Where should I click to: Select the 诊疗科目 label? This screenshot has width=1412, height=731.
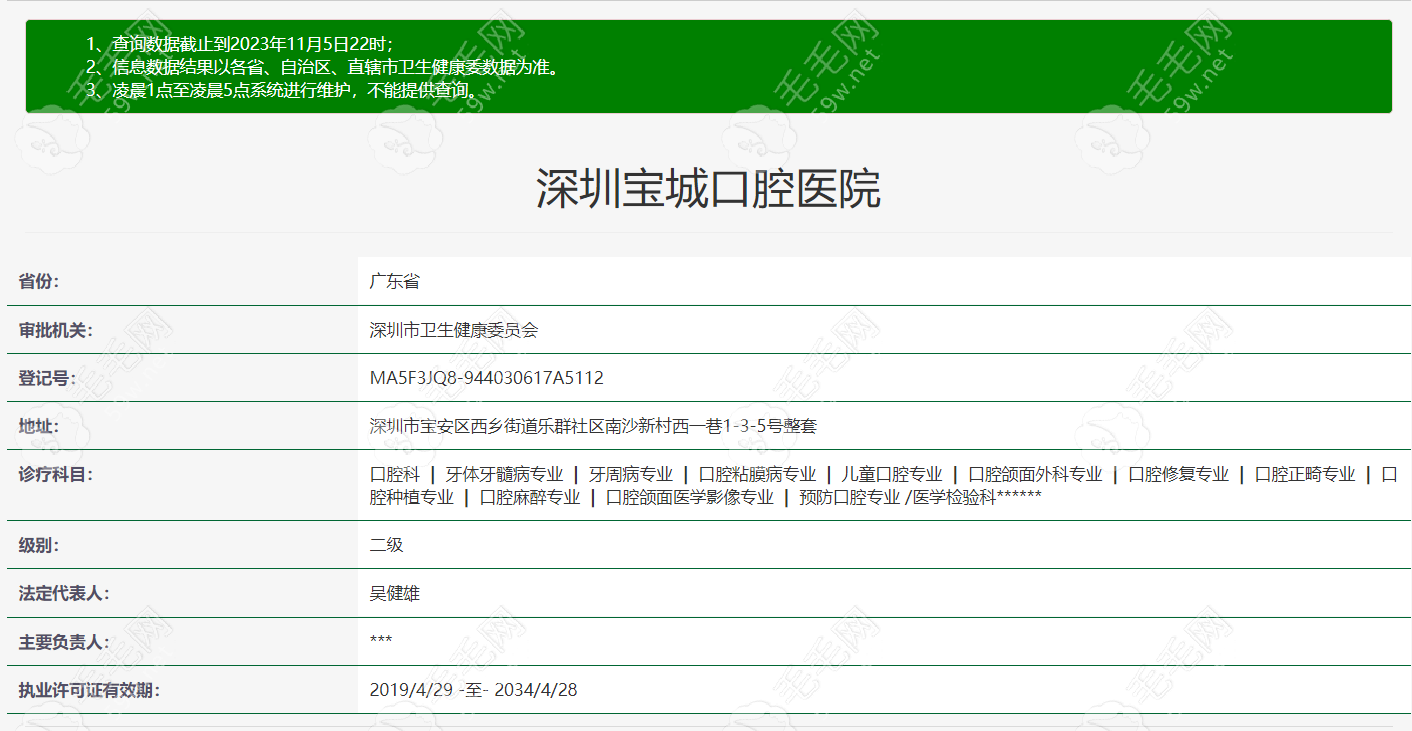coord(56,474)
